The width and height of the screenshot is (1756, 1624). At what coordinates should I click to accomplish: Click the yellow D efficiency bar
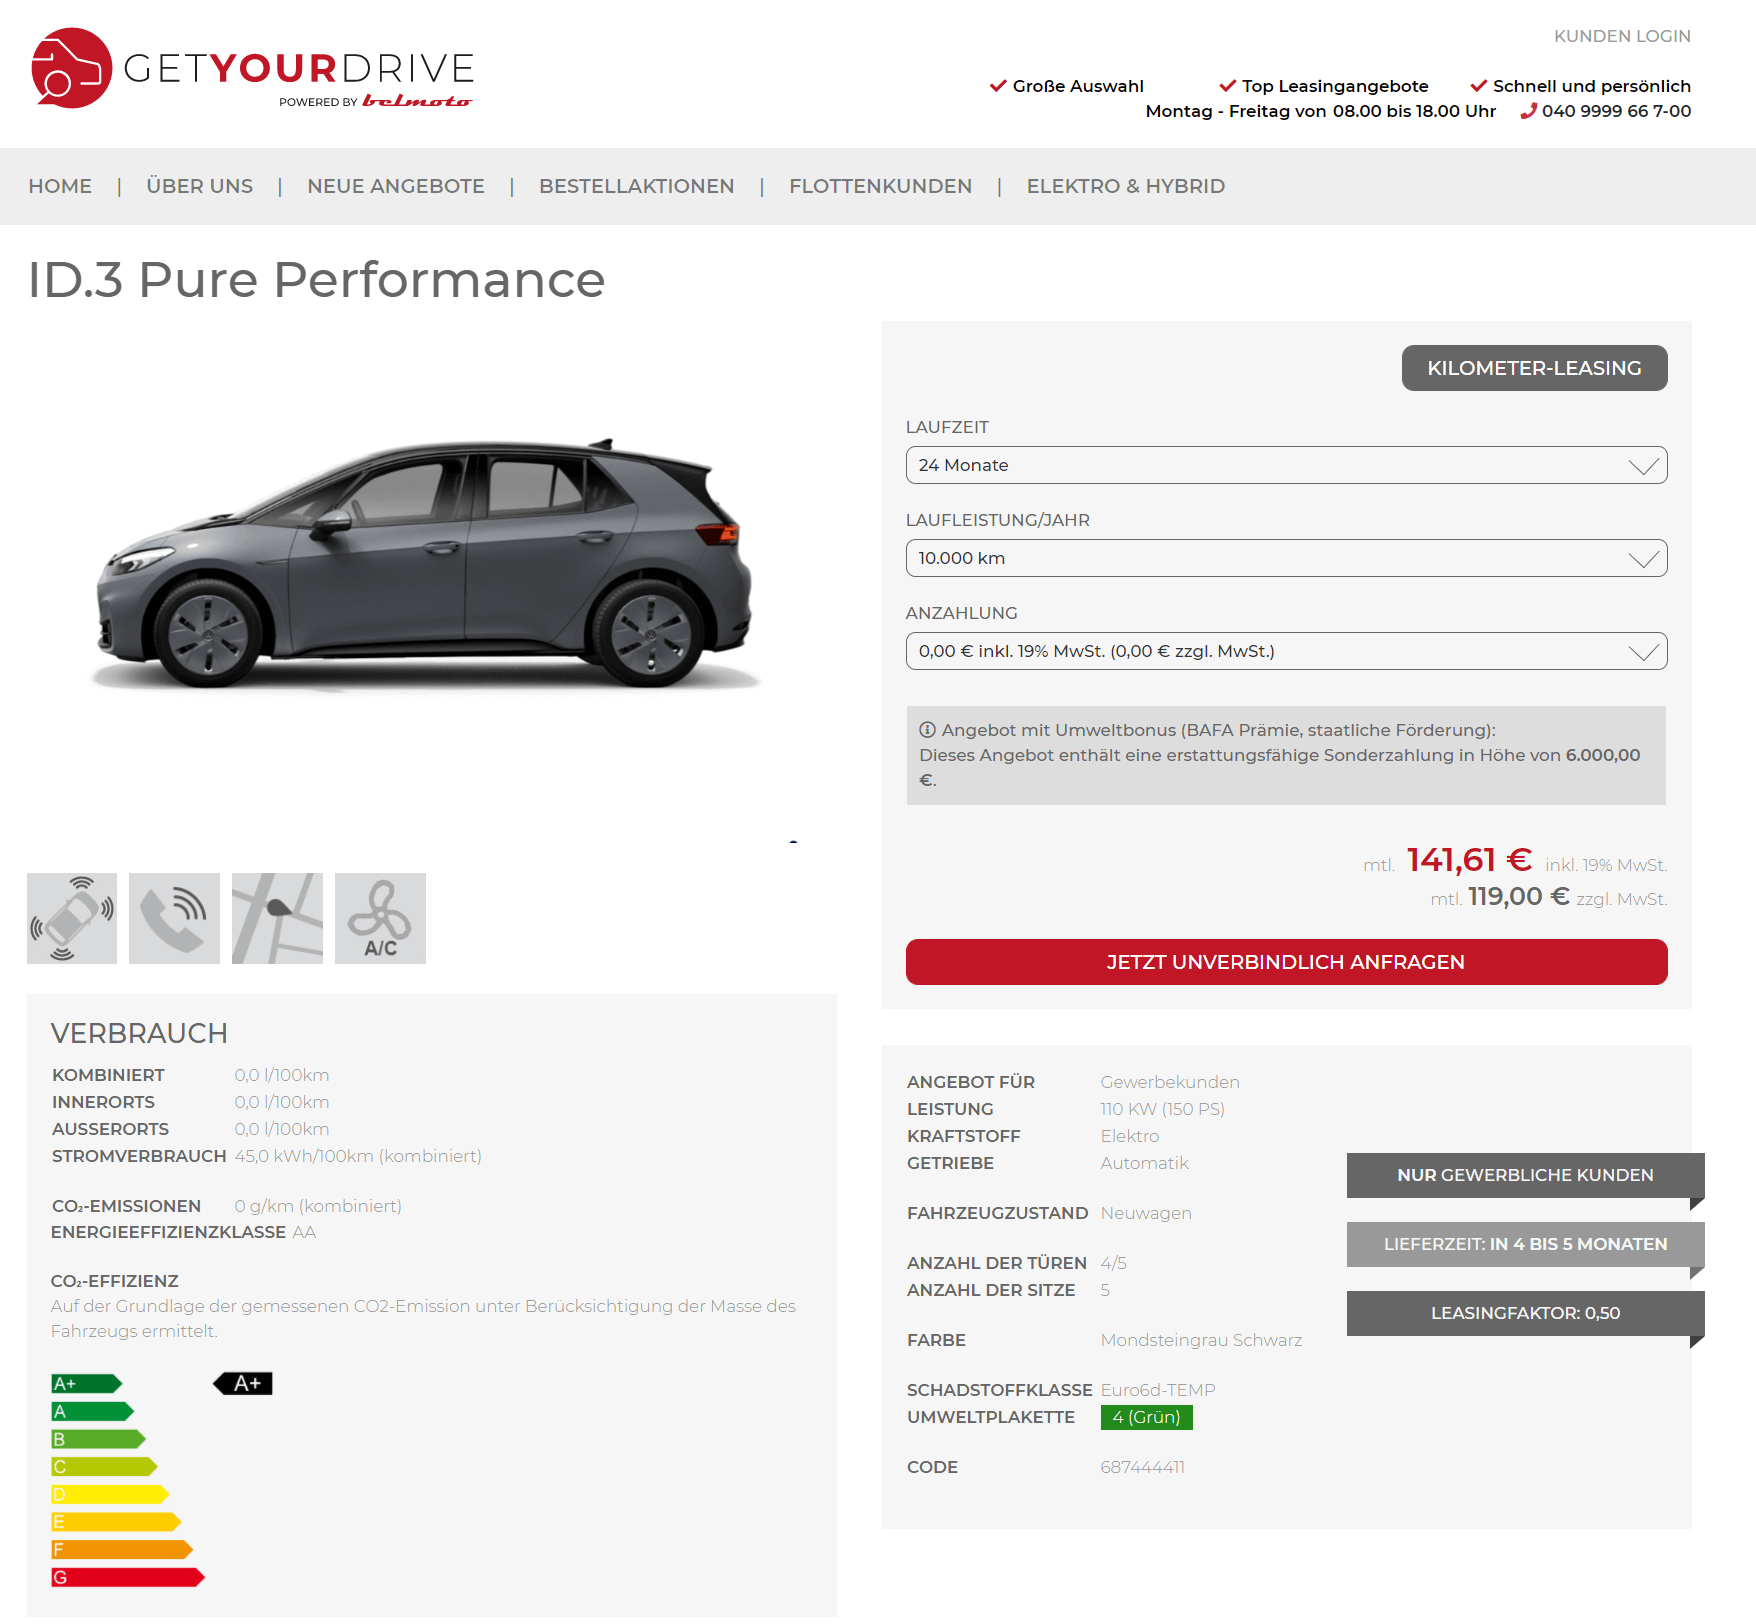pos(110,1494)
